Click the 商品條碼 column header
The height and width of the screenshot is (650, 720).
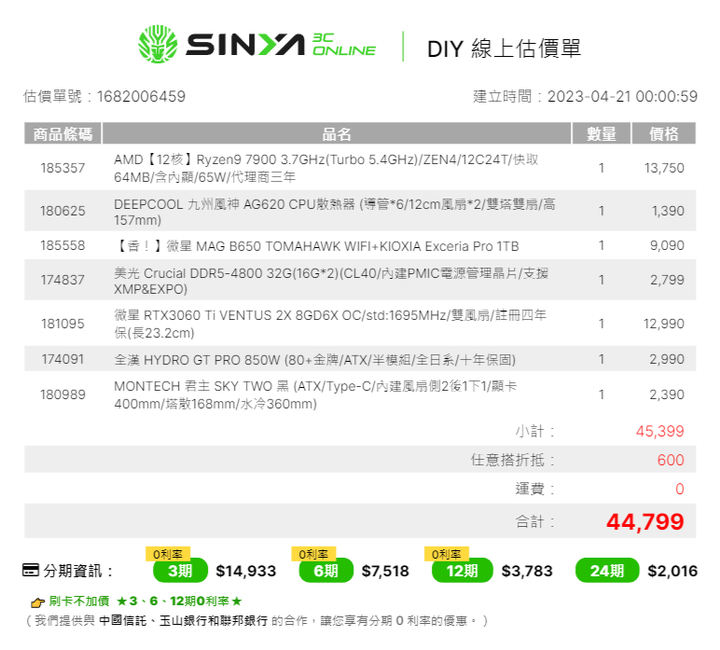(63, 134)
